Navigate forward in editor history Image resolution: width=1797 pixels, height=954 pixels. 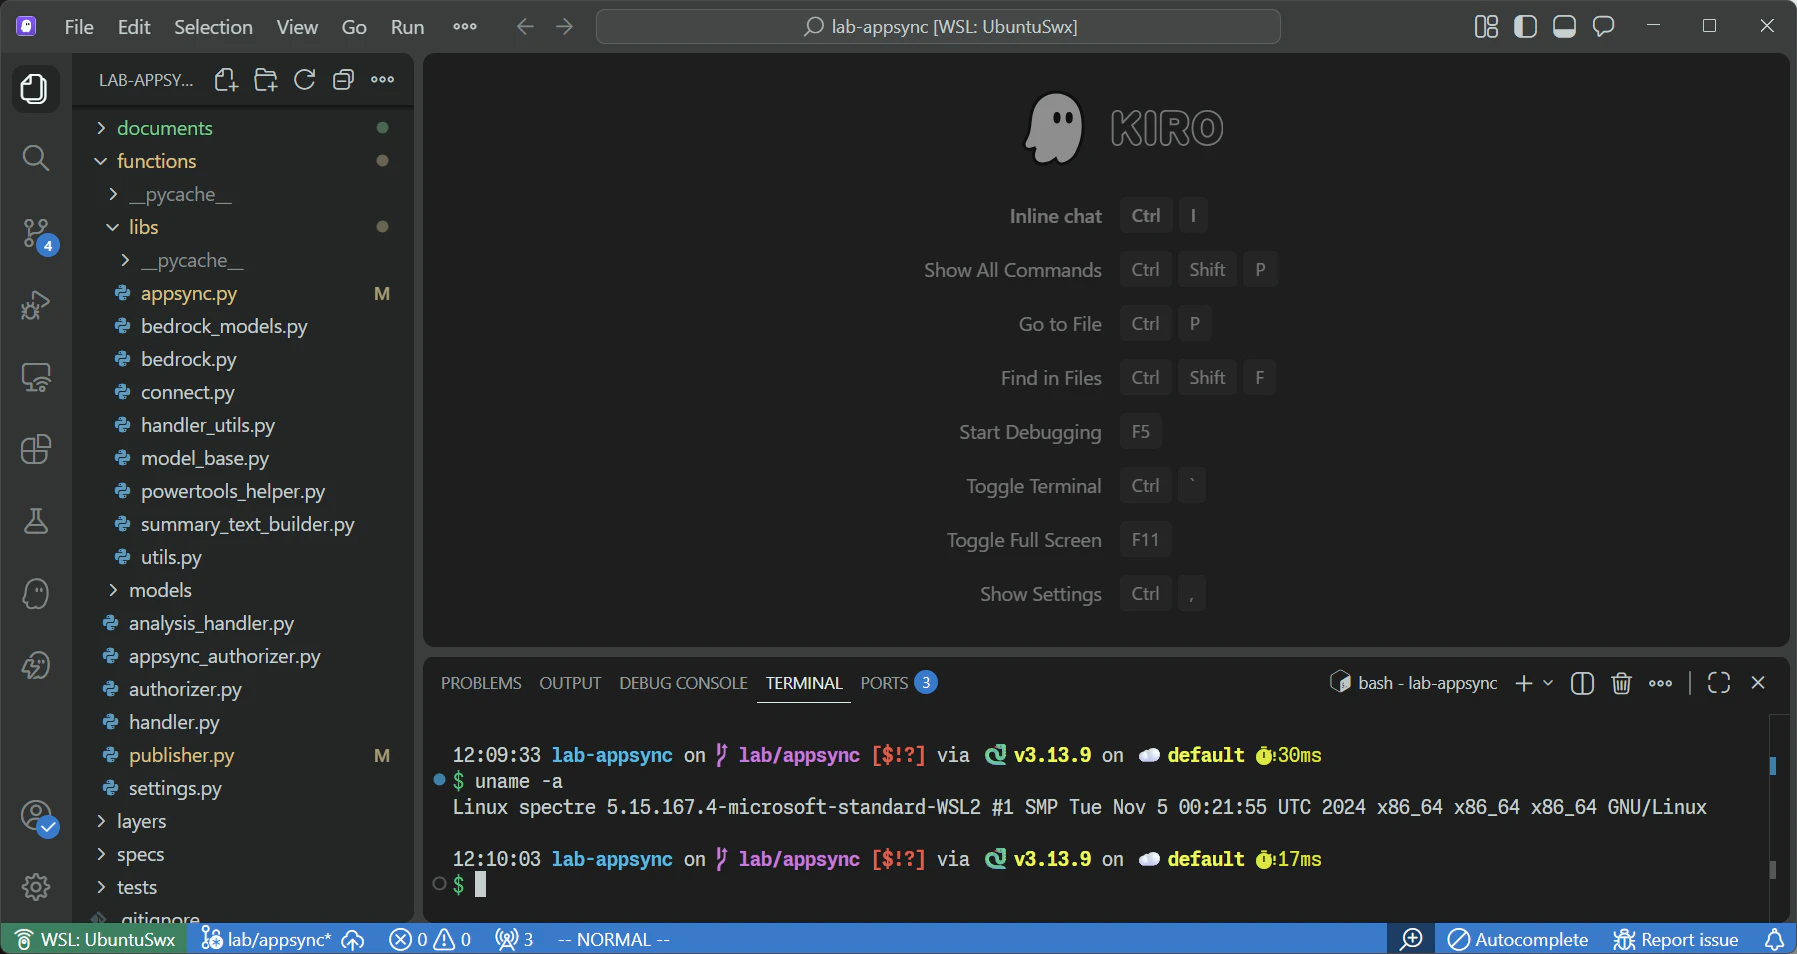(565, 27)
